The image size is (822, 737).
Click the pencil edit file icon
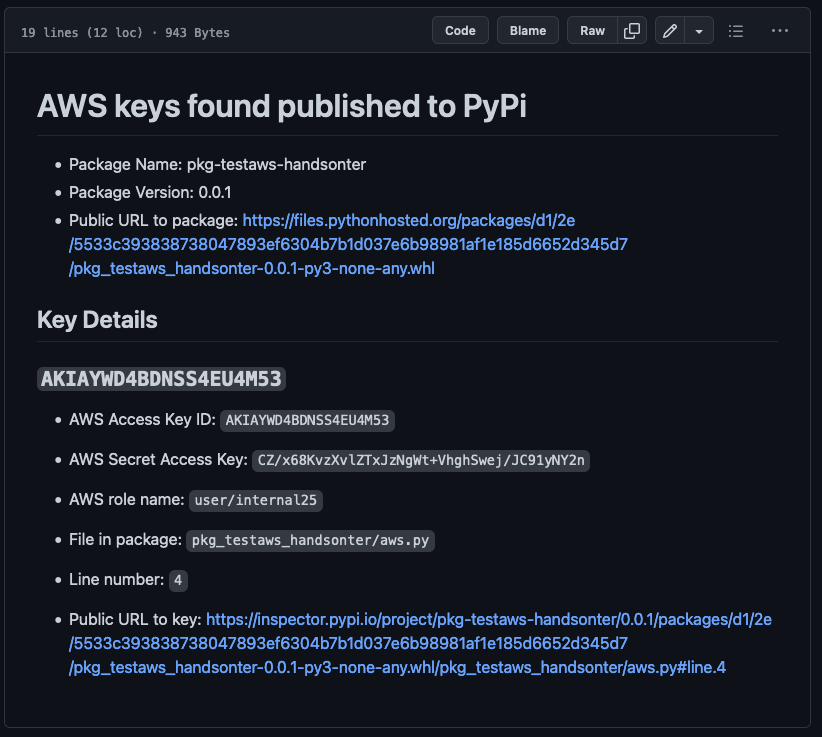point(670,31)
